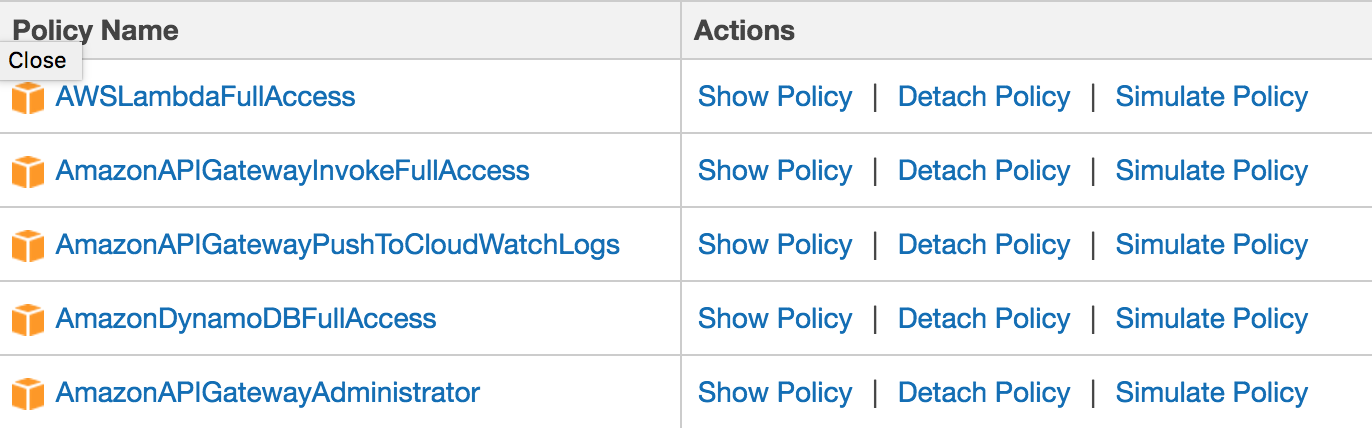Simulate Policy for AmazonAPIGatewayInvokeFullAccess
This screenshot has width=1372, height=428.
coord(1211,171)
